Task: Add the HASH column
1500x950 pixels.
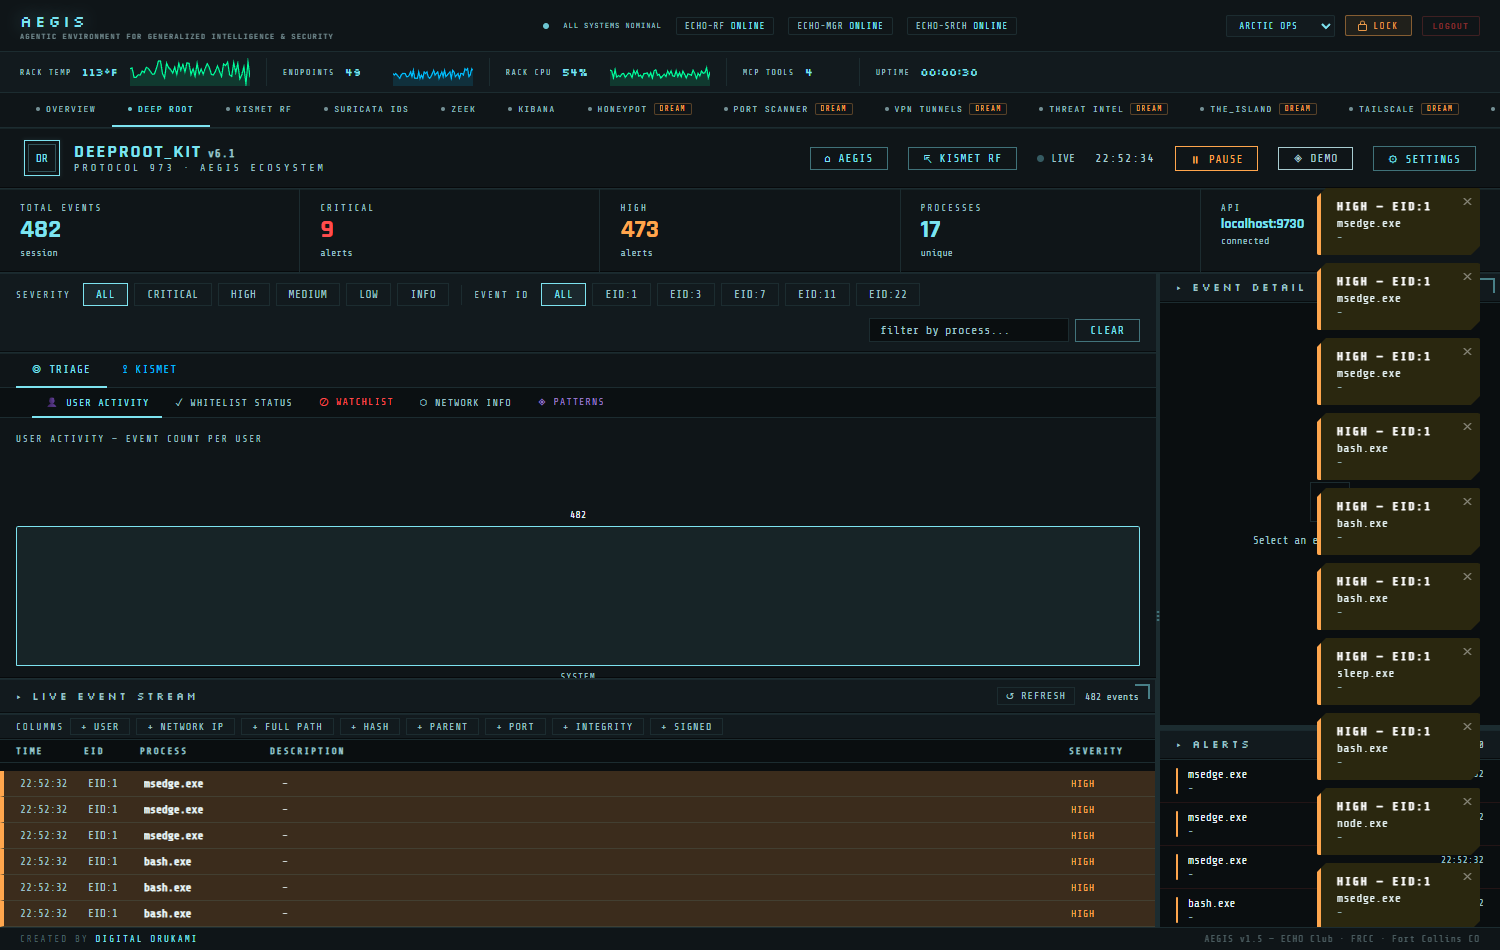Action: pyautogui.click(x=370, y=727)
